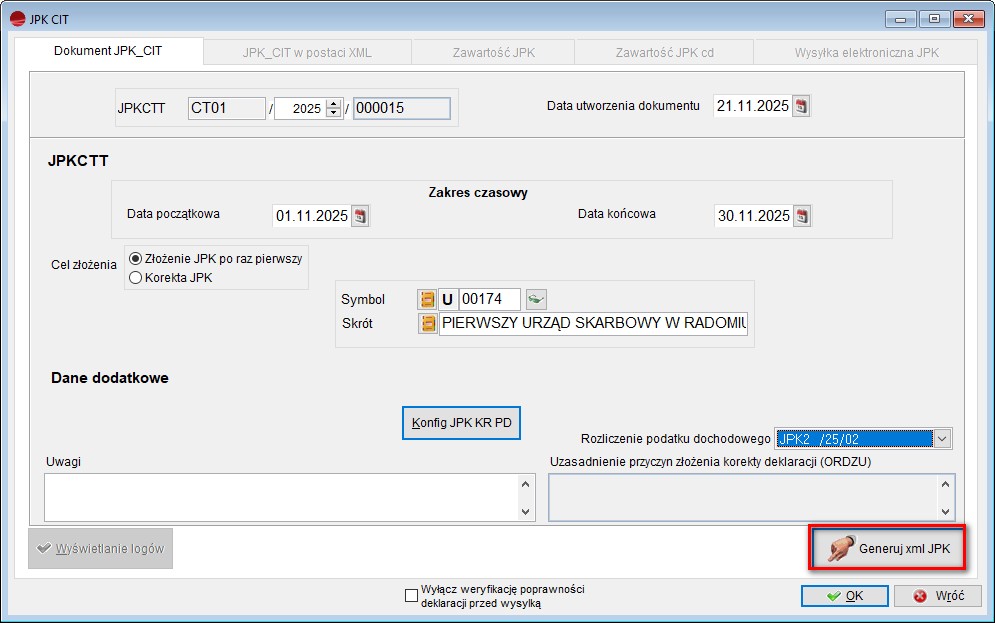Click the list icon beside Symbol field
The width and height of the screenshot is (995, 623).
tap(427, 299)
